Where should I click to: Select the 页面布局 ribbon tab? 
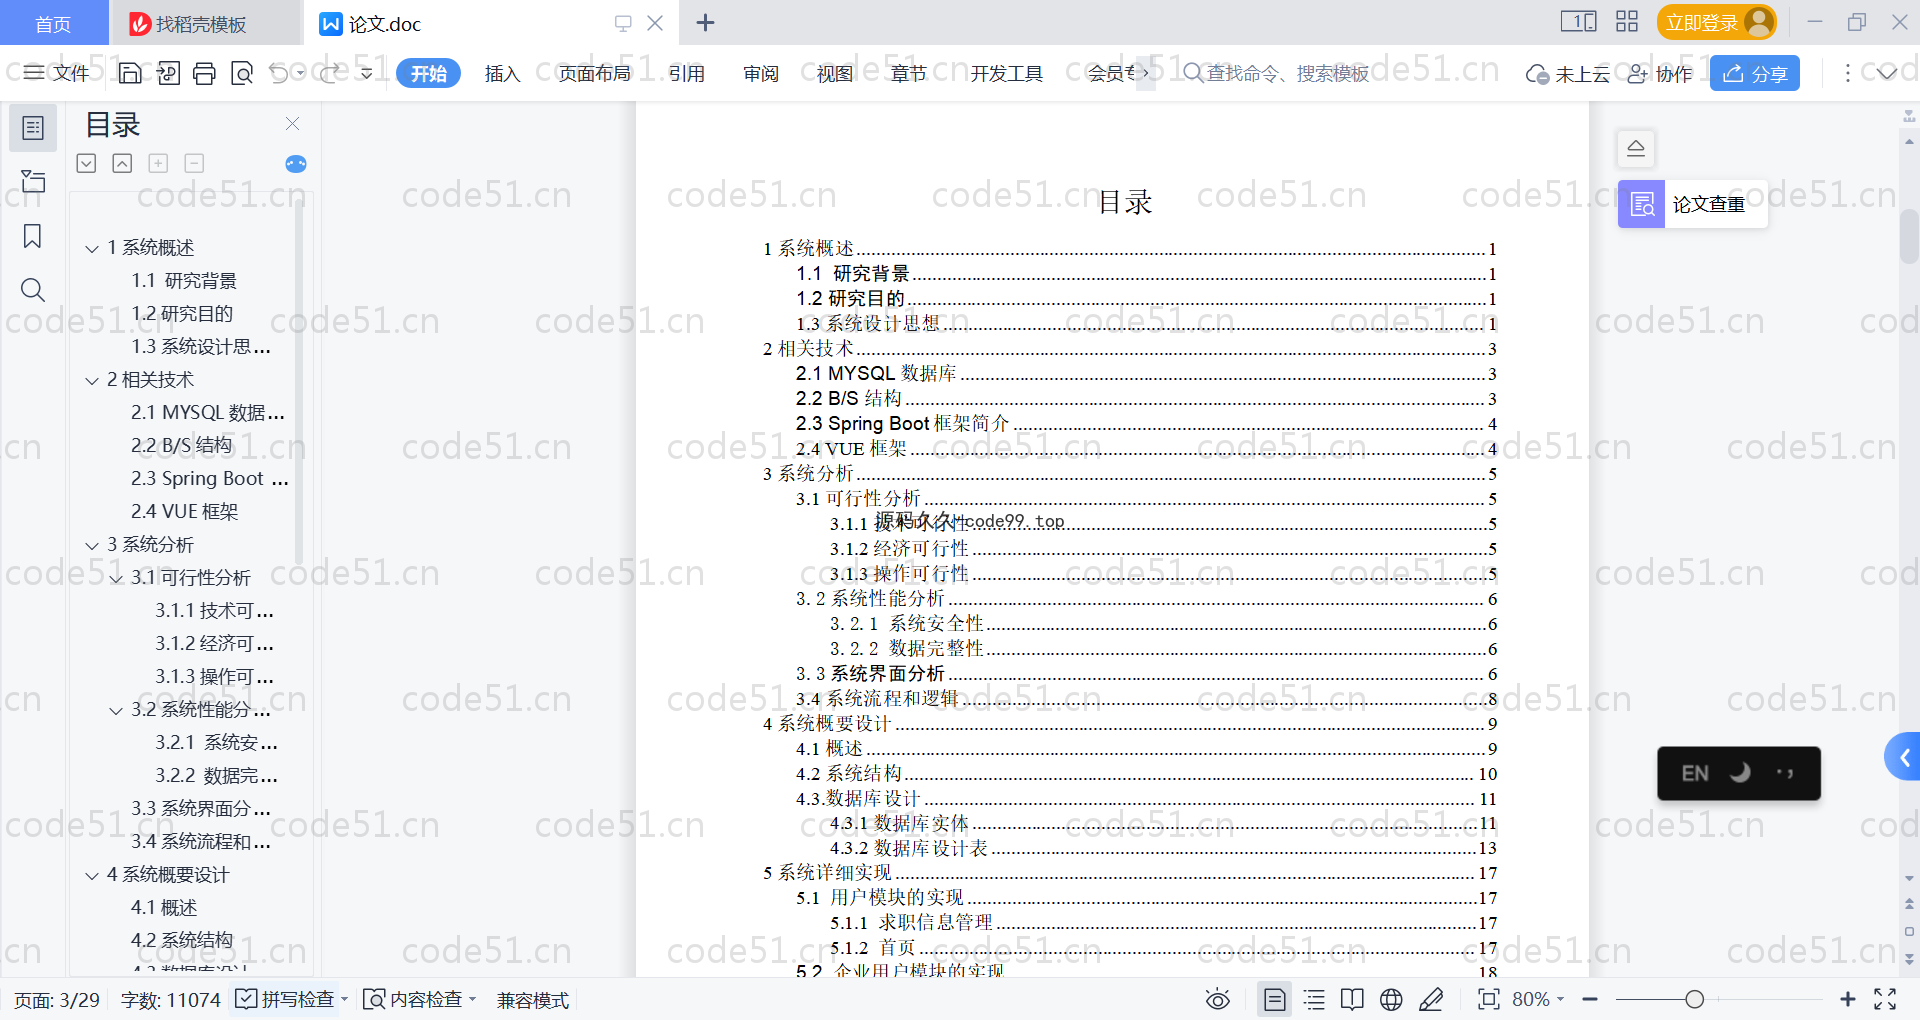pyautogui.click(x=594, y=73)
